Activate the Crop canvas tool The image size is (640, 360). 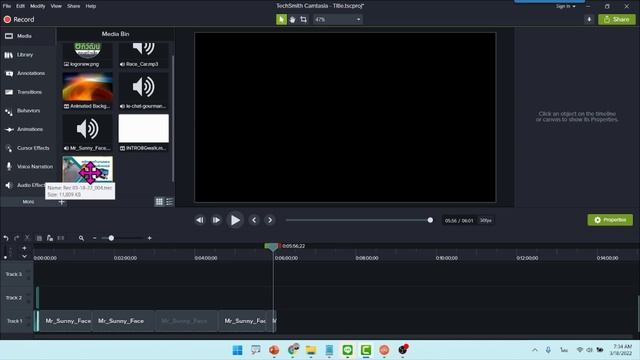tap(303, 19)
